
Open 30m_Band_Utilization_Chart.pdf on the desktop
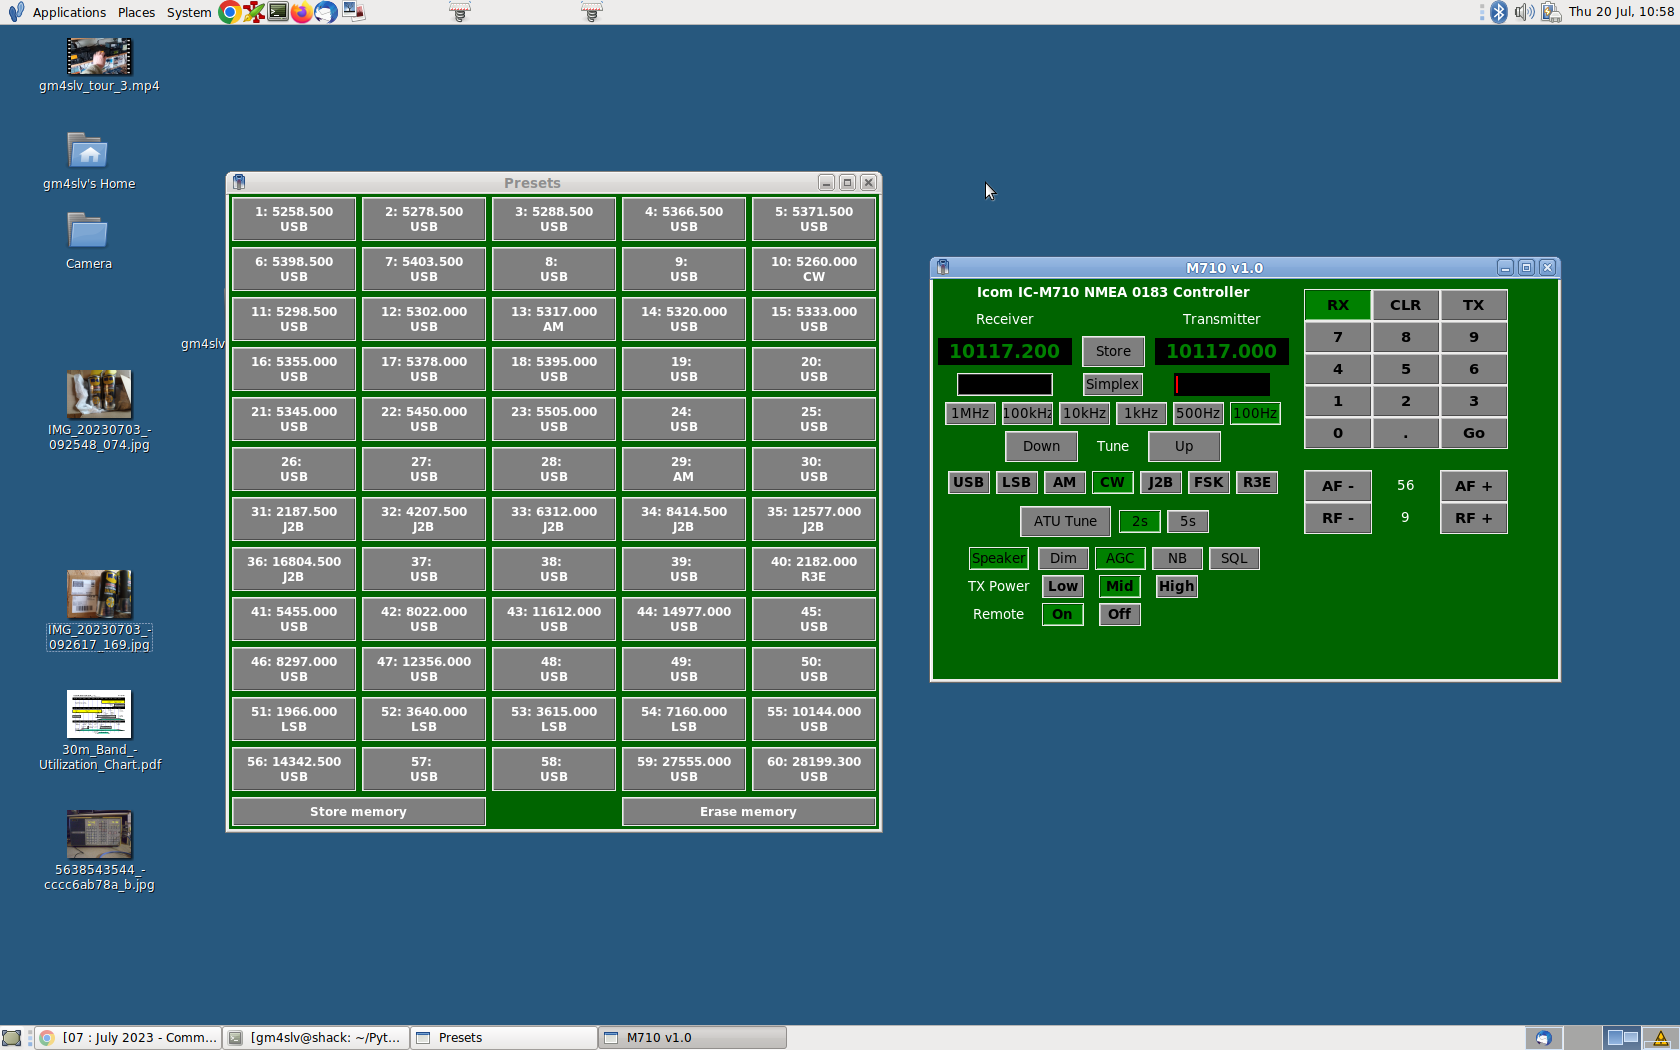(x=99, y=714)
